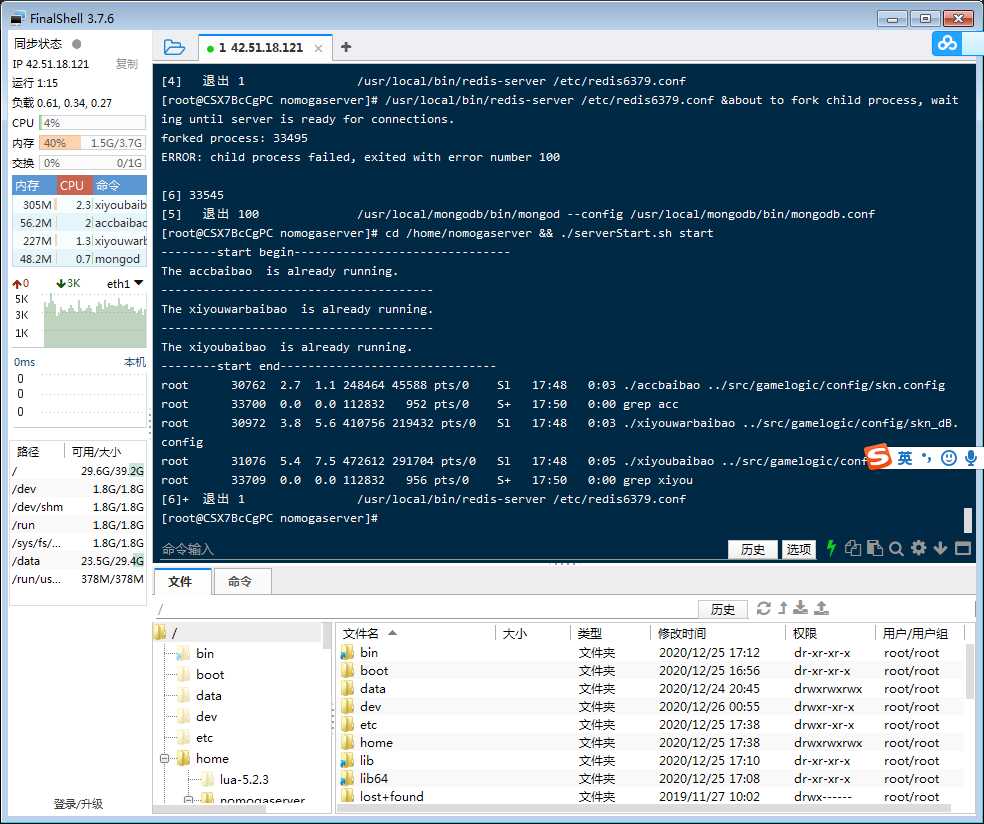
Task: Click the cloud sync icon
Action: pyautogui.click(x=947, y=43)
